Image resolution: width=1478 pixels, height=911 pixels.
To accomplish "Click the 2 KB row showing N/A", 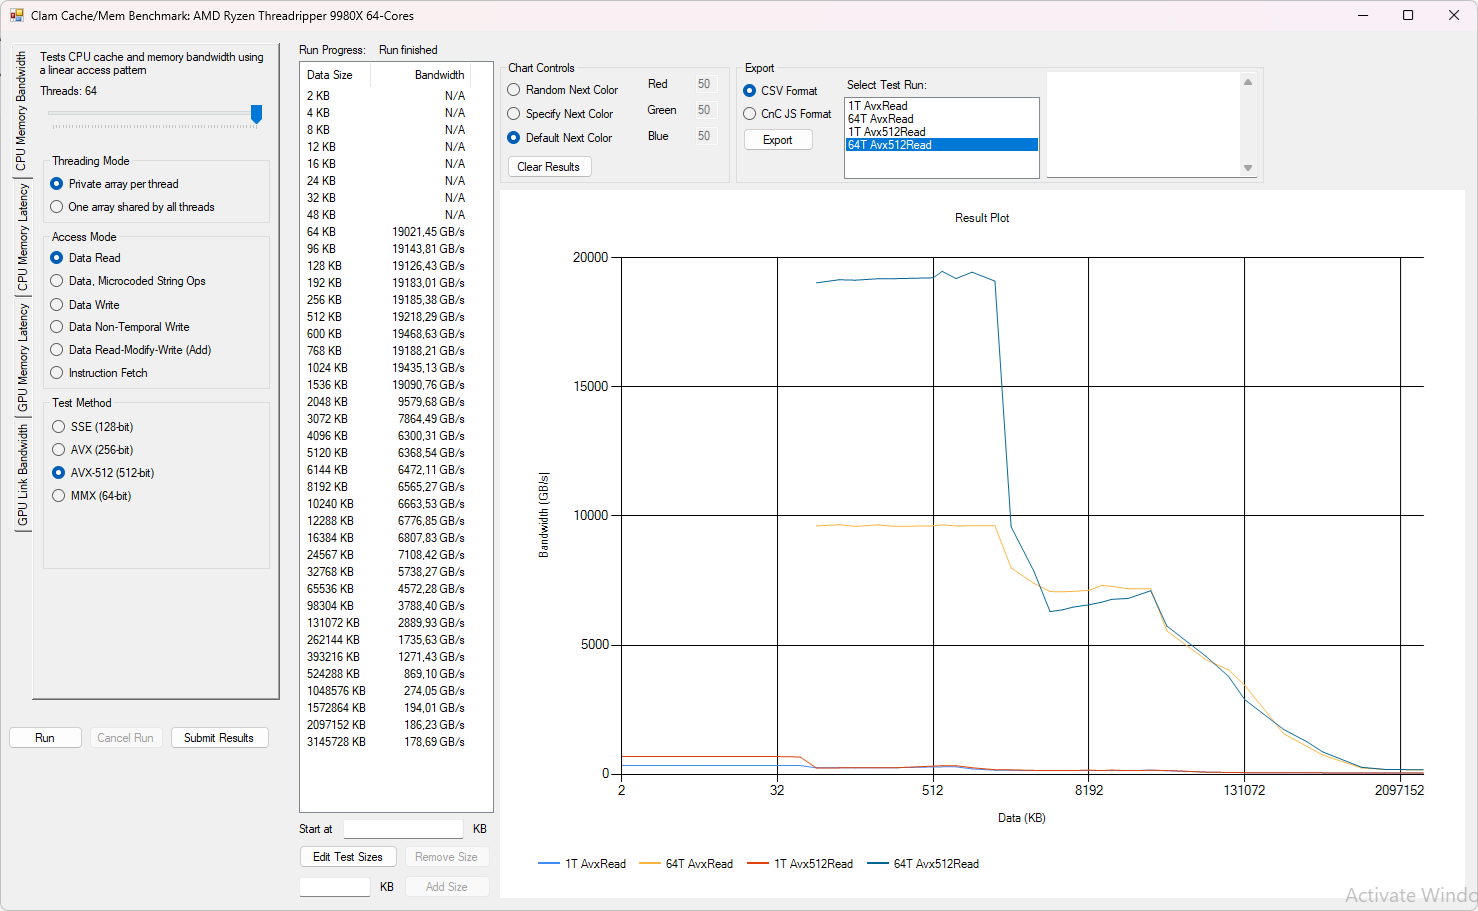I will point(386,96).
